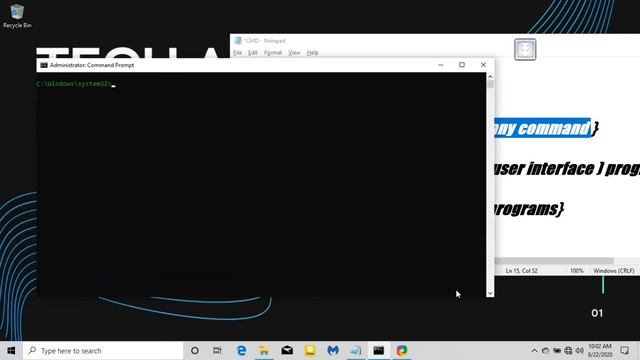The width and height of the screenshot is (640, 360).
Task: Click the expand overlay icon over Notepad
Action: point(525,49)
